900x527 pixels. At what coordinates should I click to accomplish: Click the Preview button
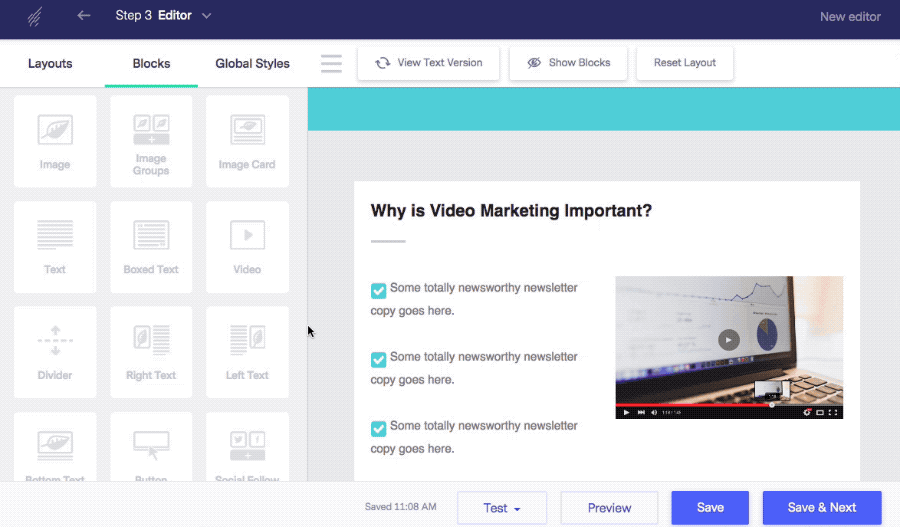[x=609, y=507]
